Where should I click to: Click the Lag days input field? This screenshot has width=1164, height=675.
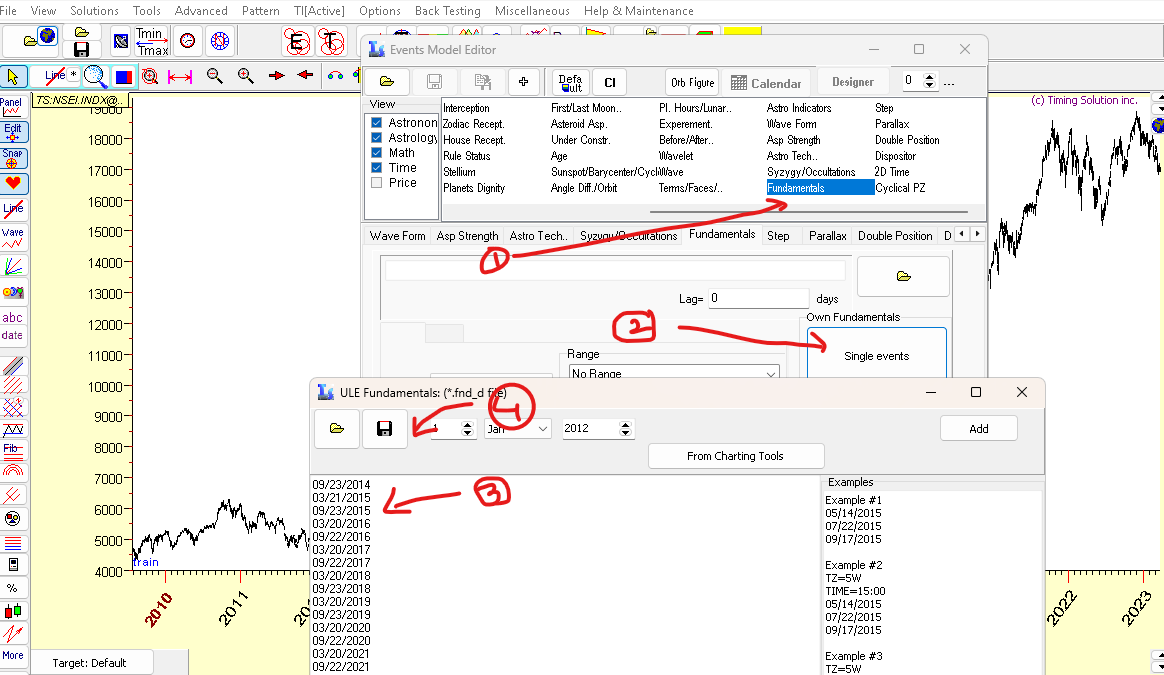click(758, 299)
